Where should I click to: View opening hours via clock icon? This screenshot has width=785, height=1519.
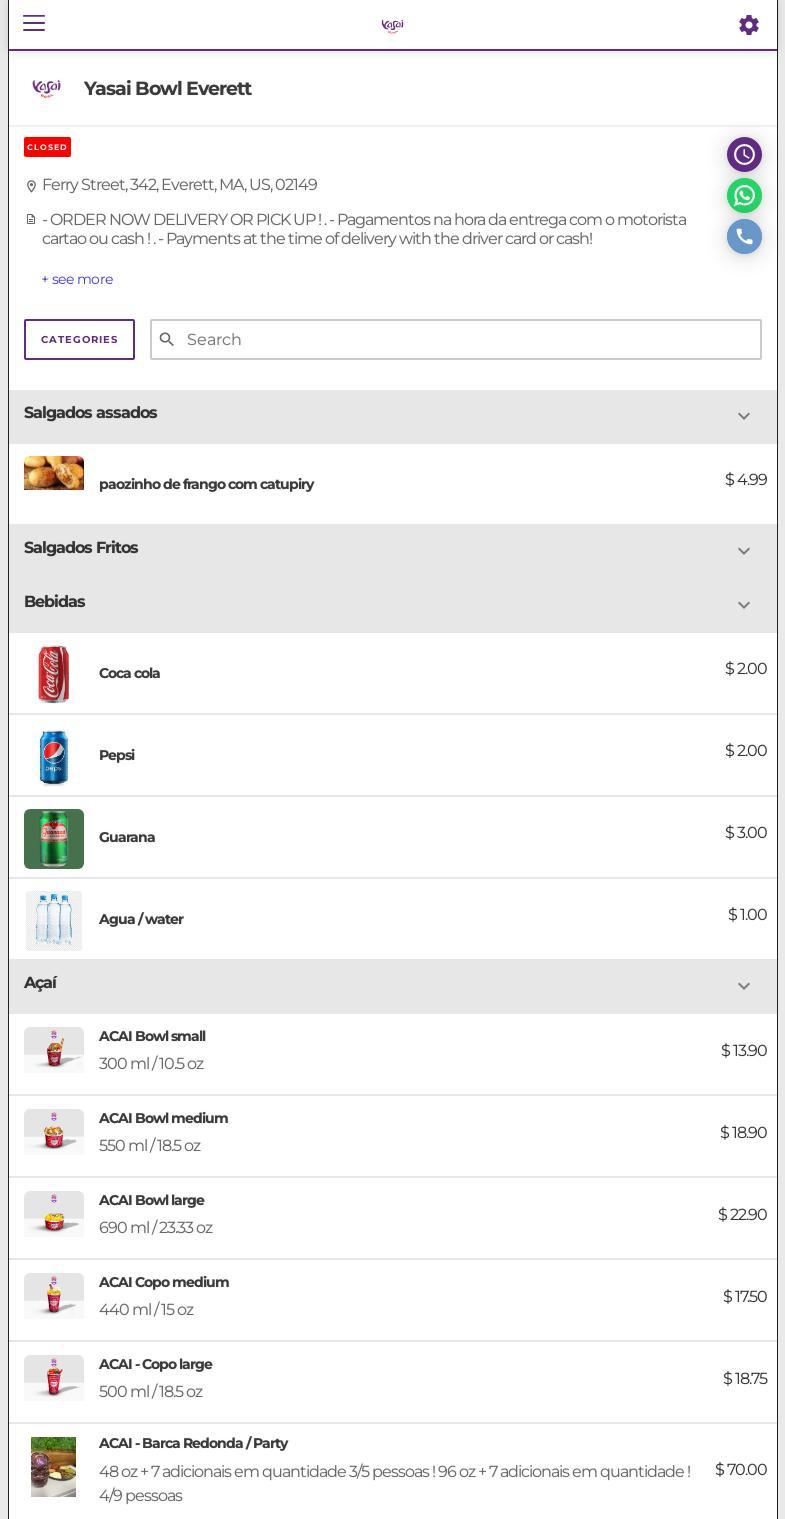pyautogui.click(x=744, y=155)
